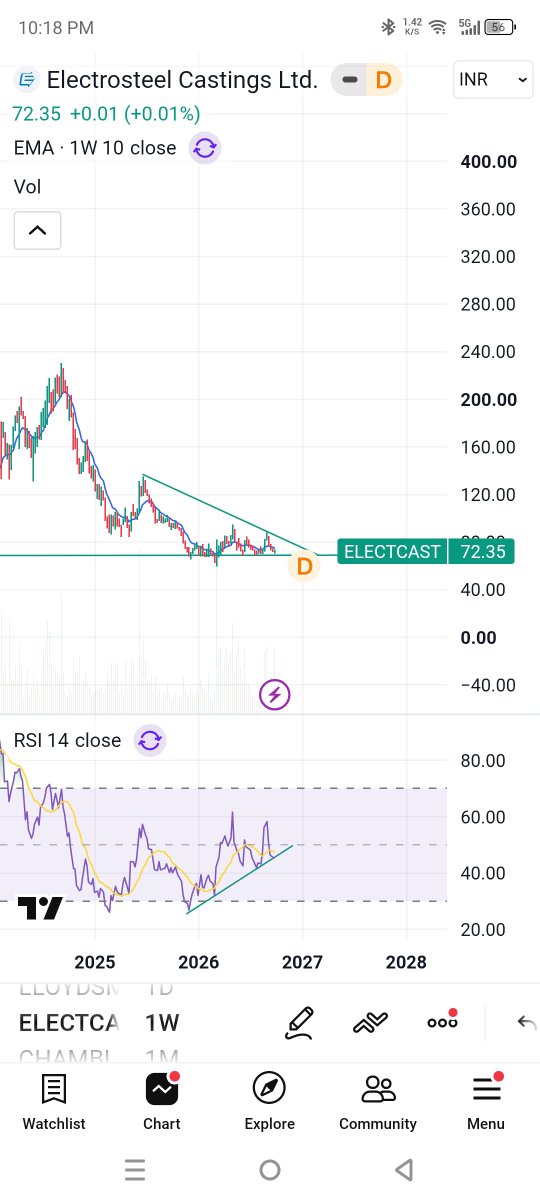The height and width of the screenshot is (1200, 540).
Task: Tap the orange D badge beside title
Action: (382, 80)
